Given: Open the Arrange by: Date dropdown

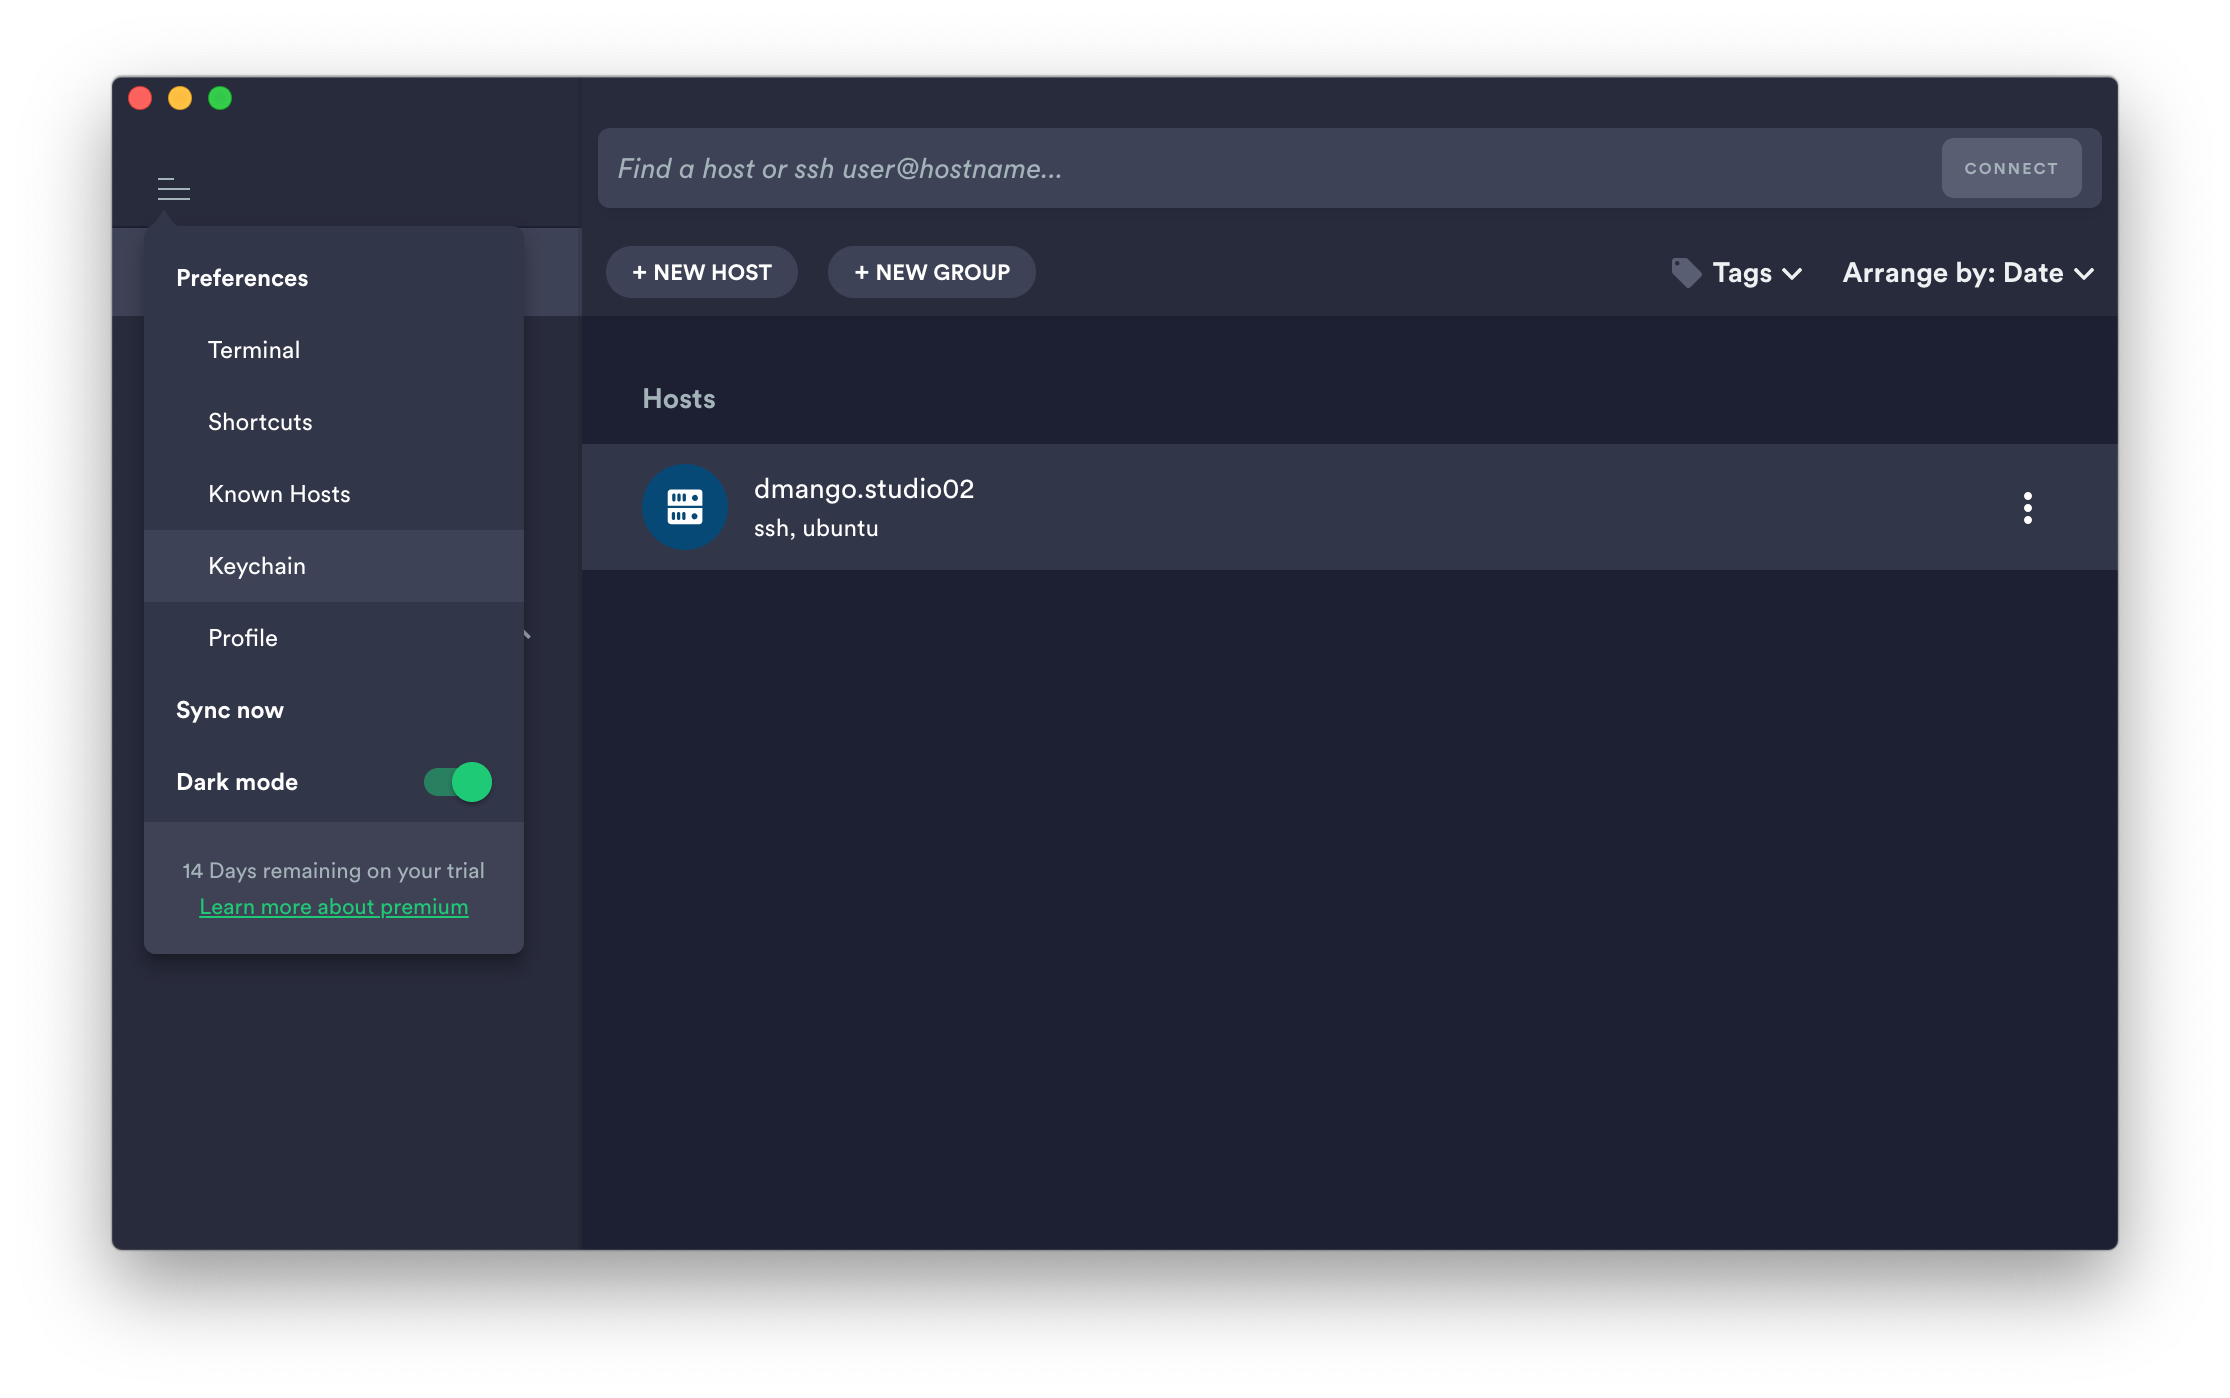Looking at the screenshot, I should [1967, 273].
